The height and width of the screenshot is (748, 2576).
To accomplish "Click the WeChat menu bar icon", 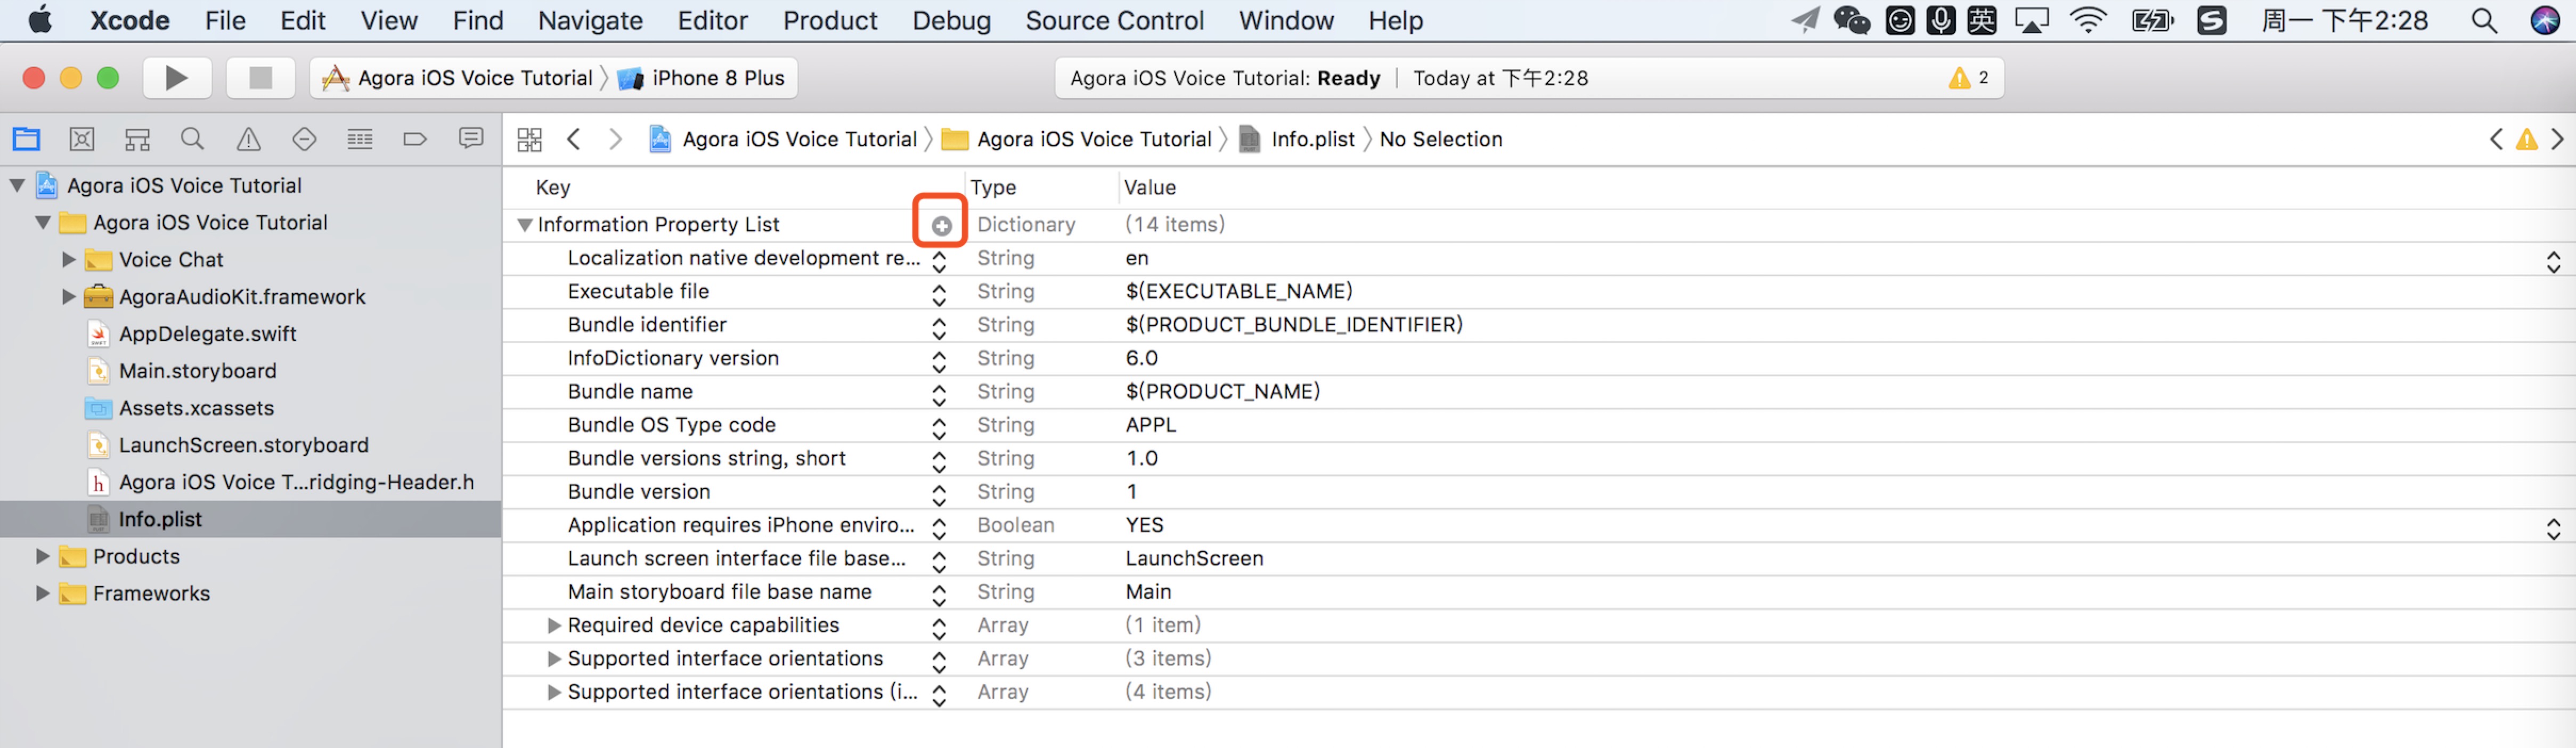I will 1851,20.
